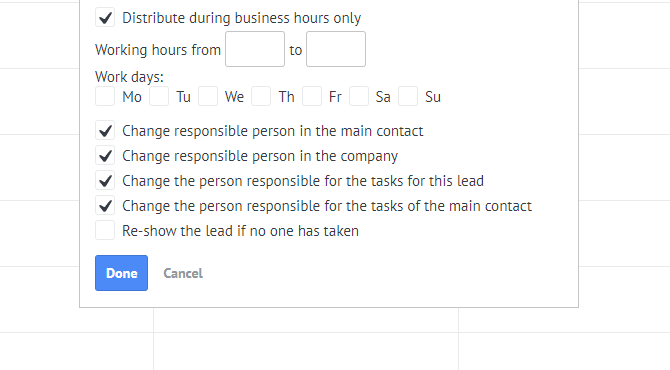The image size is (670, 370).
Task: Click the blue Done button
Action: click(x=121, y=273)
